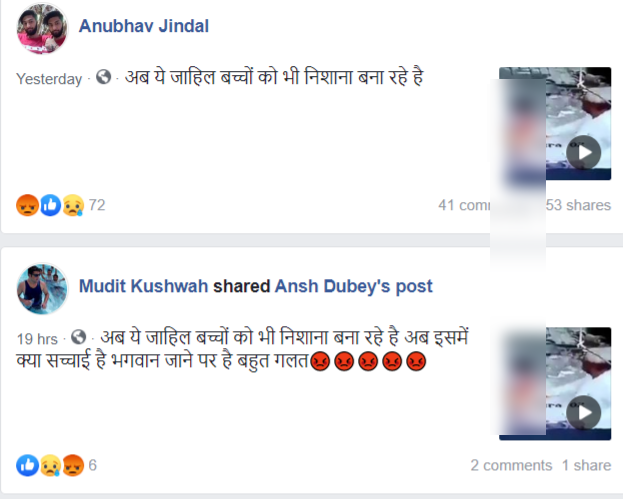Viewport: 623px width, 499px height.
Task: Open Anubhav Jindal's profile picture
Action: [x=42, y=28]
